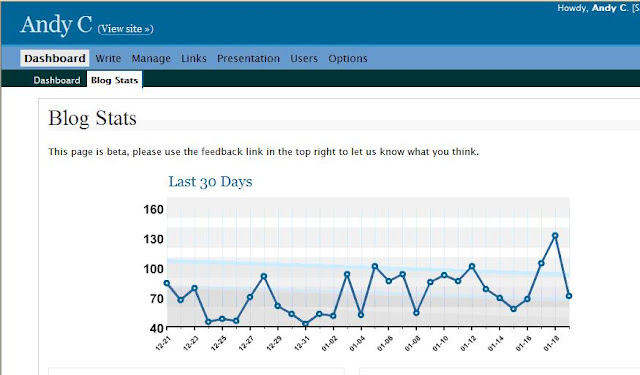Go to the Manage menu
This screenshot has width=640, height=375.
pos(151,58)
